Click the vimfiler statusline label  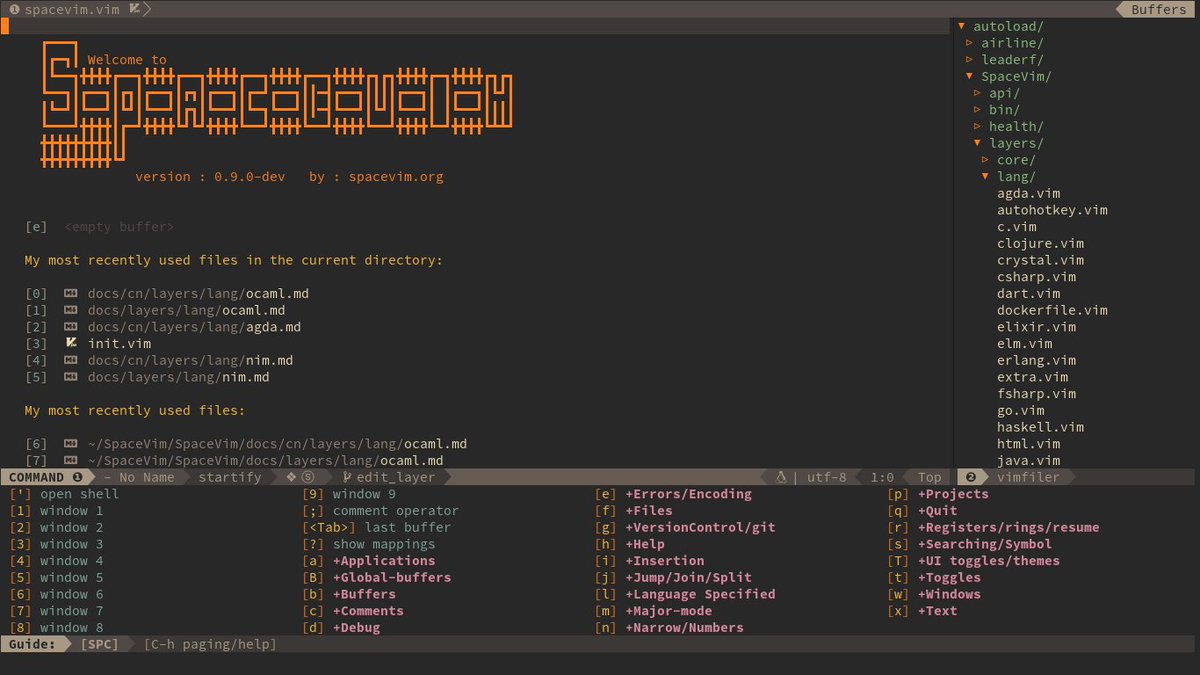click(1028, 478)
